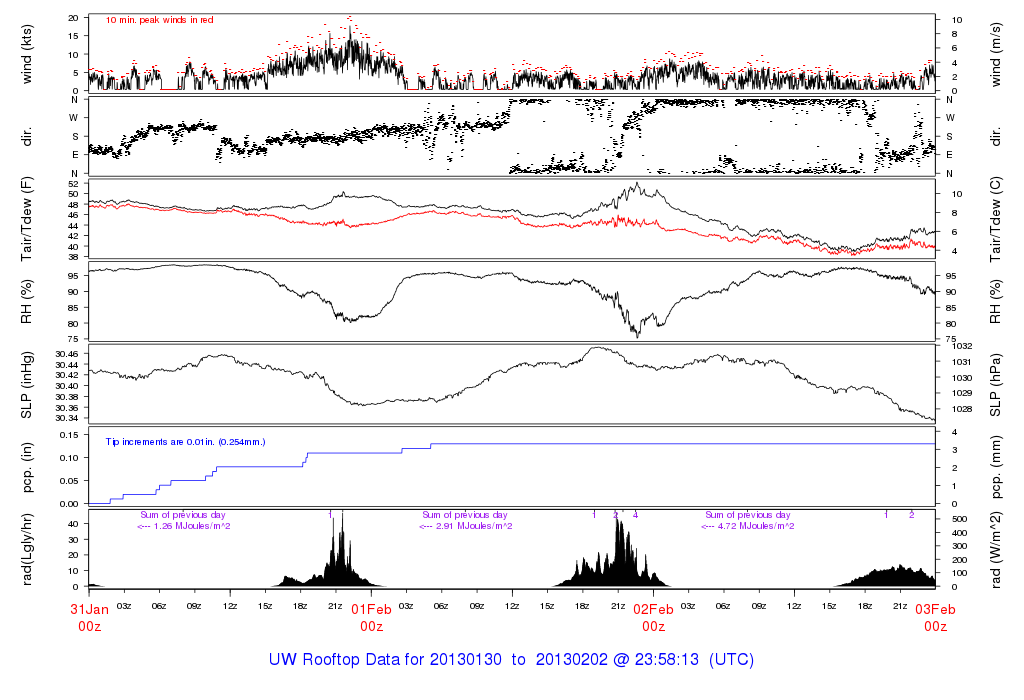Screen dimensions: 1024x700
Task: Select the "02Feb 00z" date label
Action: click(654, 618)
